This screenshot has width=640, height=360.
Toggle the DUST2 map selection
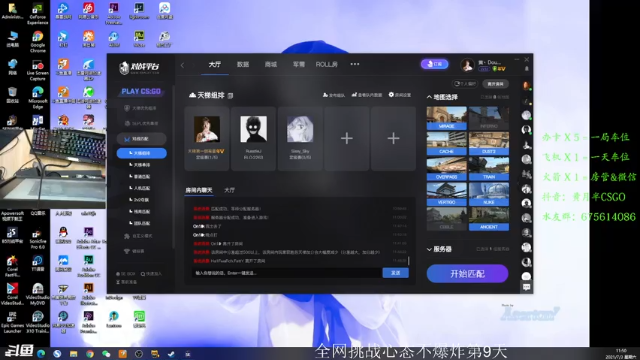click(x=489, y=144)
